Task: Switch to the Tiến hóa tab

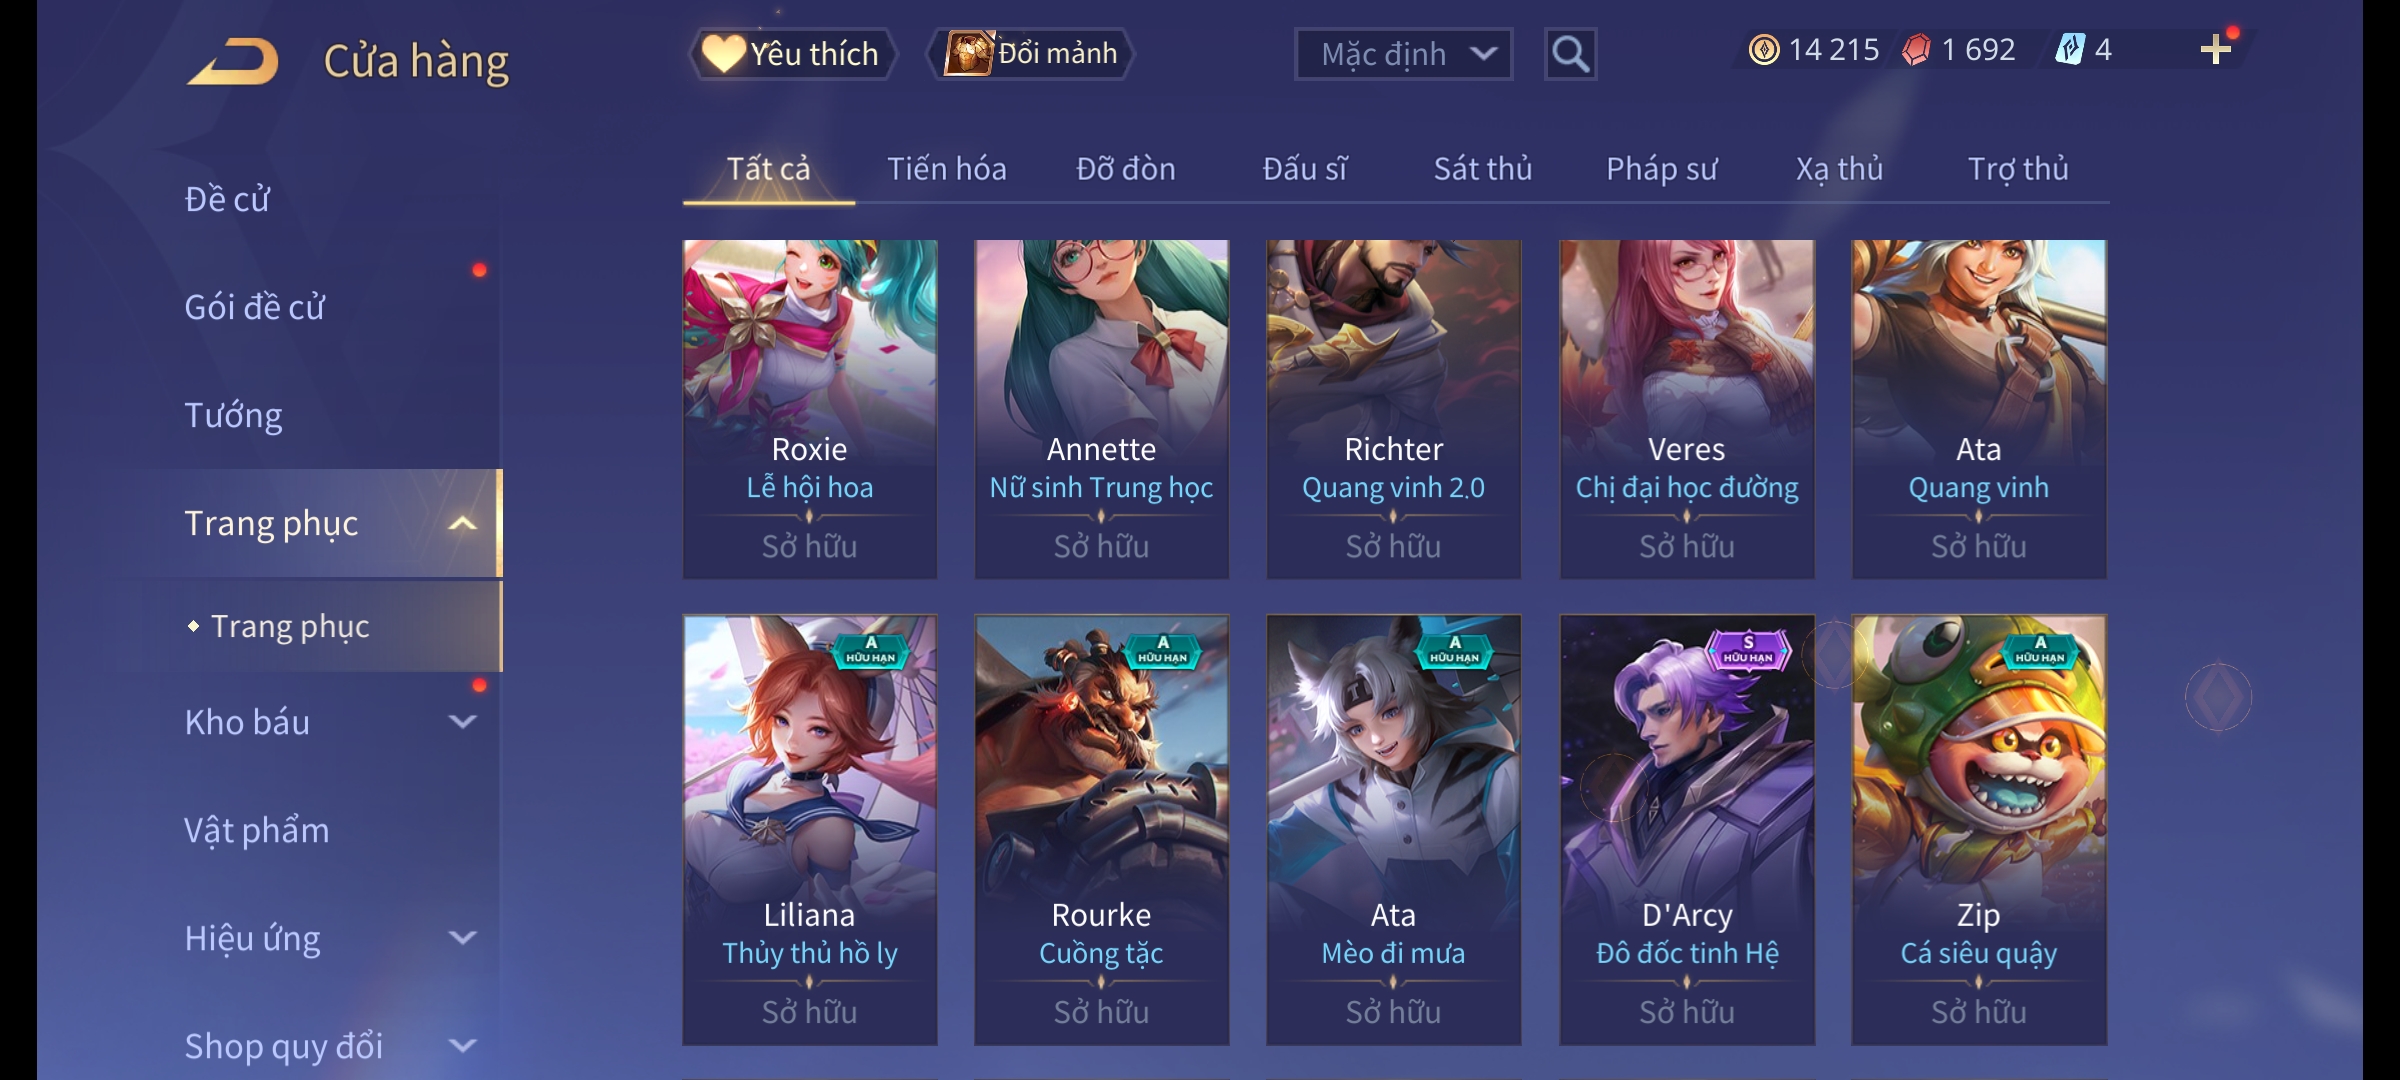Action: pyautogui.click(x=947, y=169)
